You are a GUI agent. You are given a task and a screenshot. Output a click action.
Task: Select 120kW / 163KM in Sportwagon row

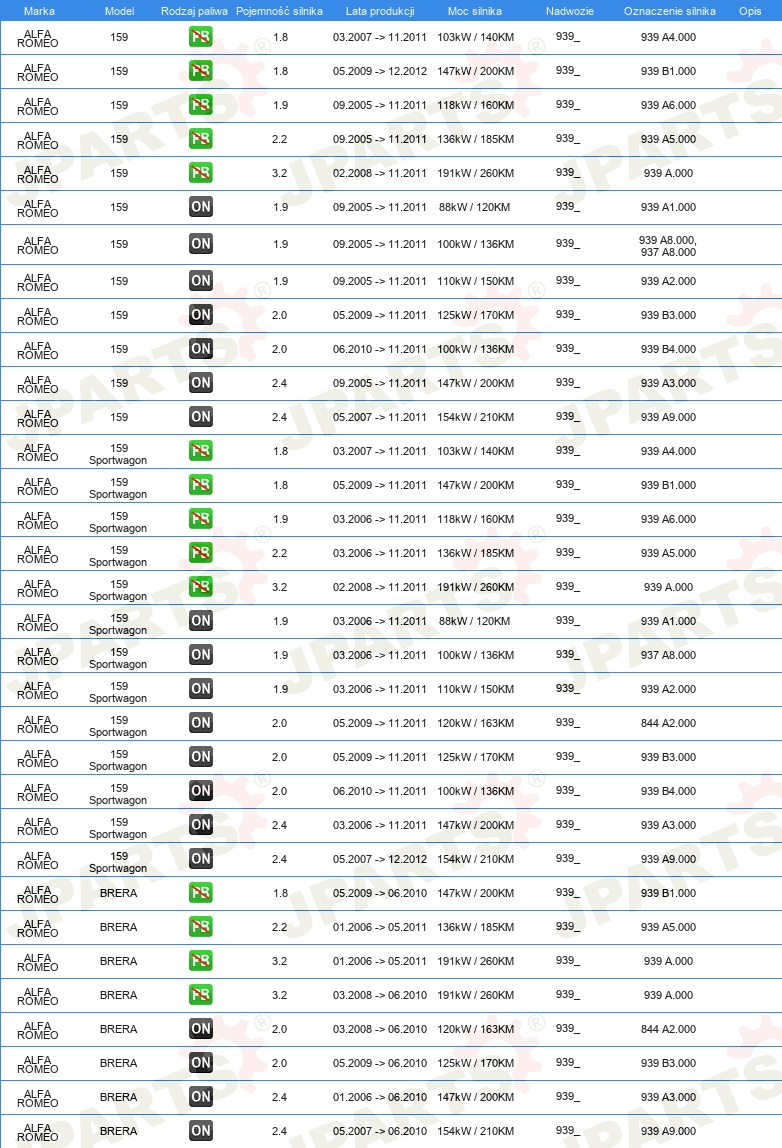476,723
